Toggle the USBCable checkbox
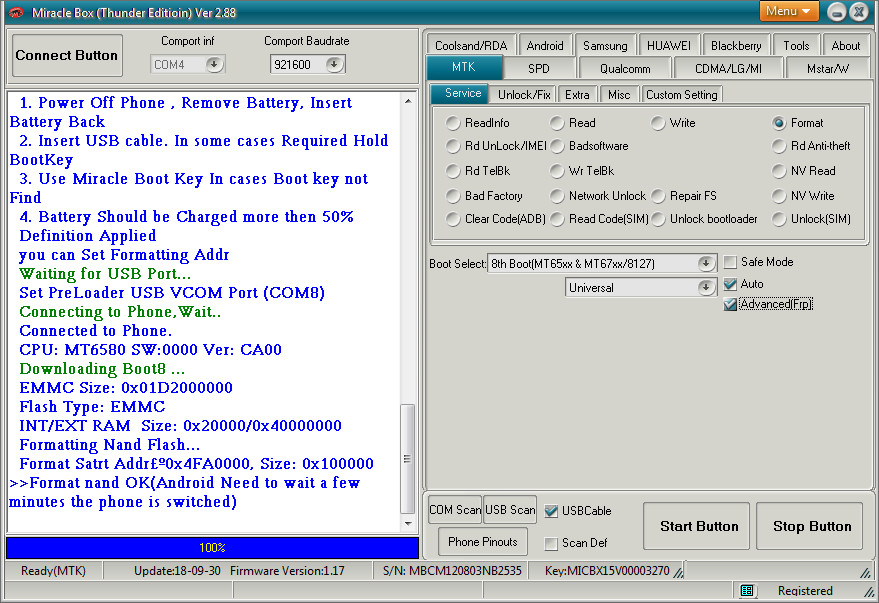The image size is (879, 603). click(551, 511)
